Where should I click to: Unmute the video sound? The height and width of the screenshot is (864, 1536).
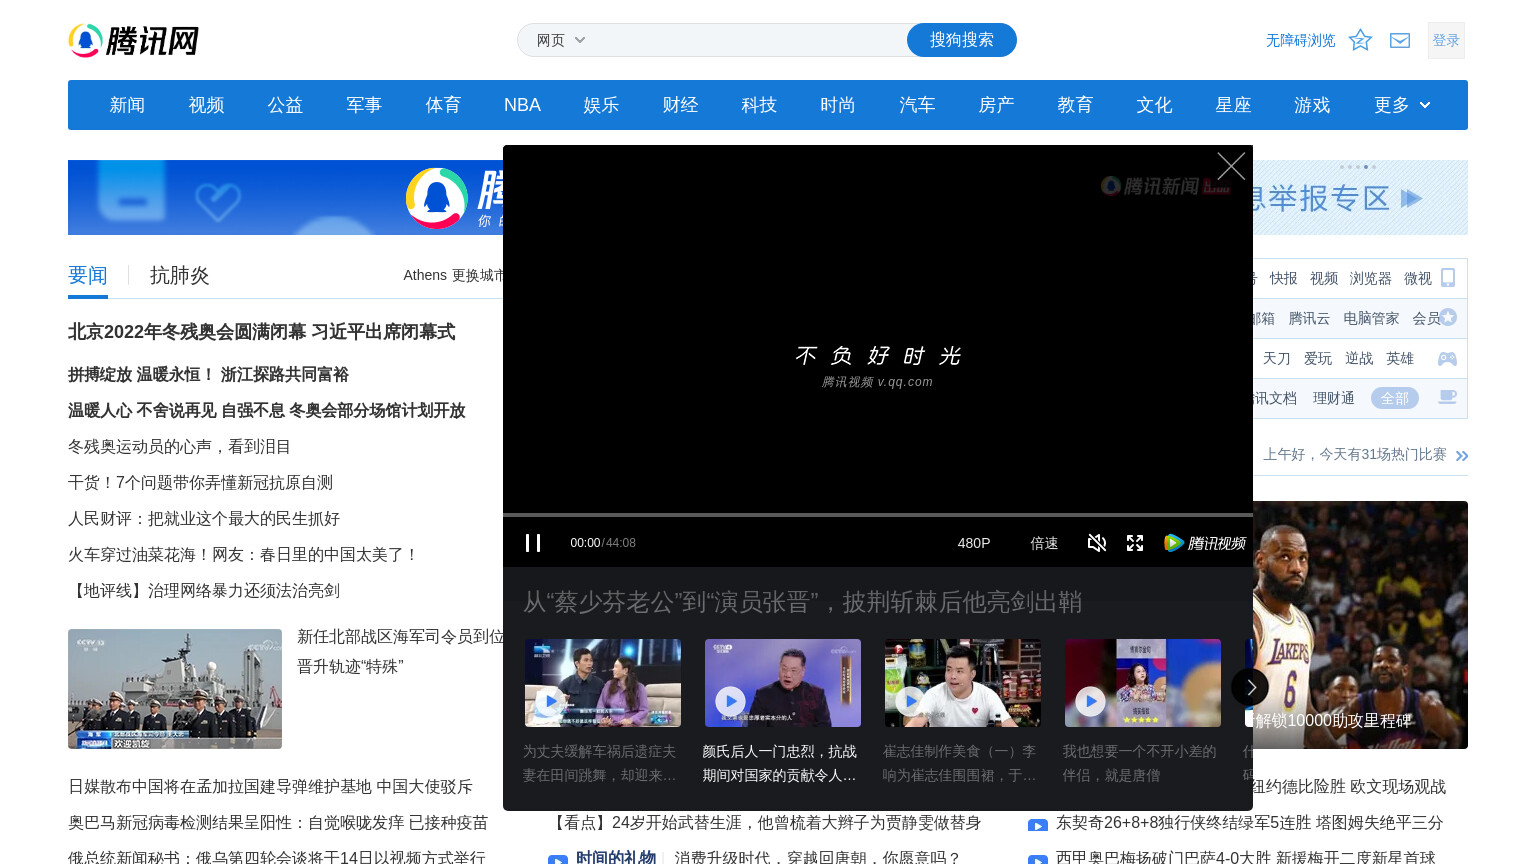pyautogui.click(x=1097, y=543)
